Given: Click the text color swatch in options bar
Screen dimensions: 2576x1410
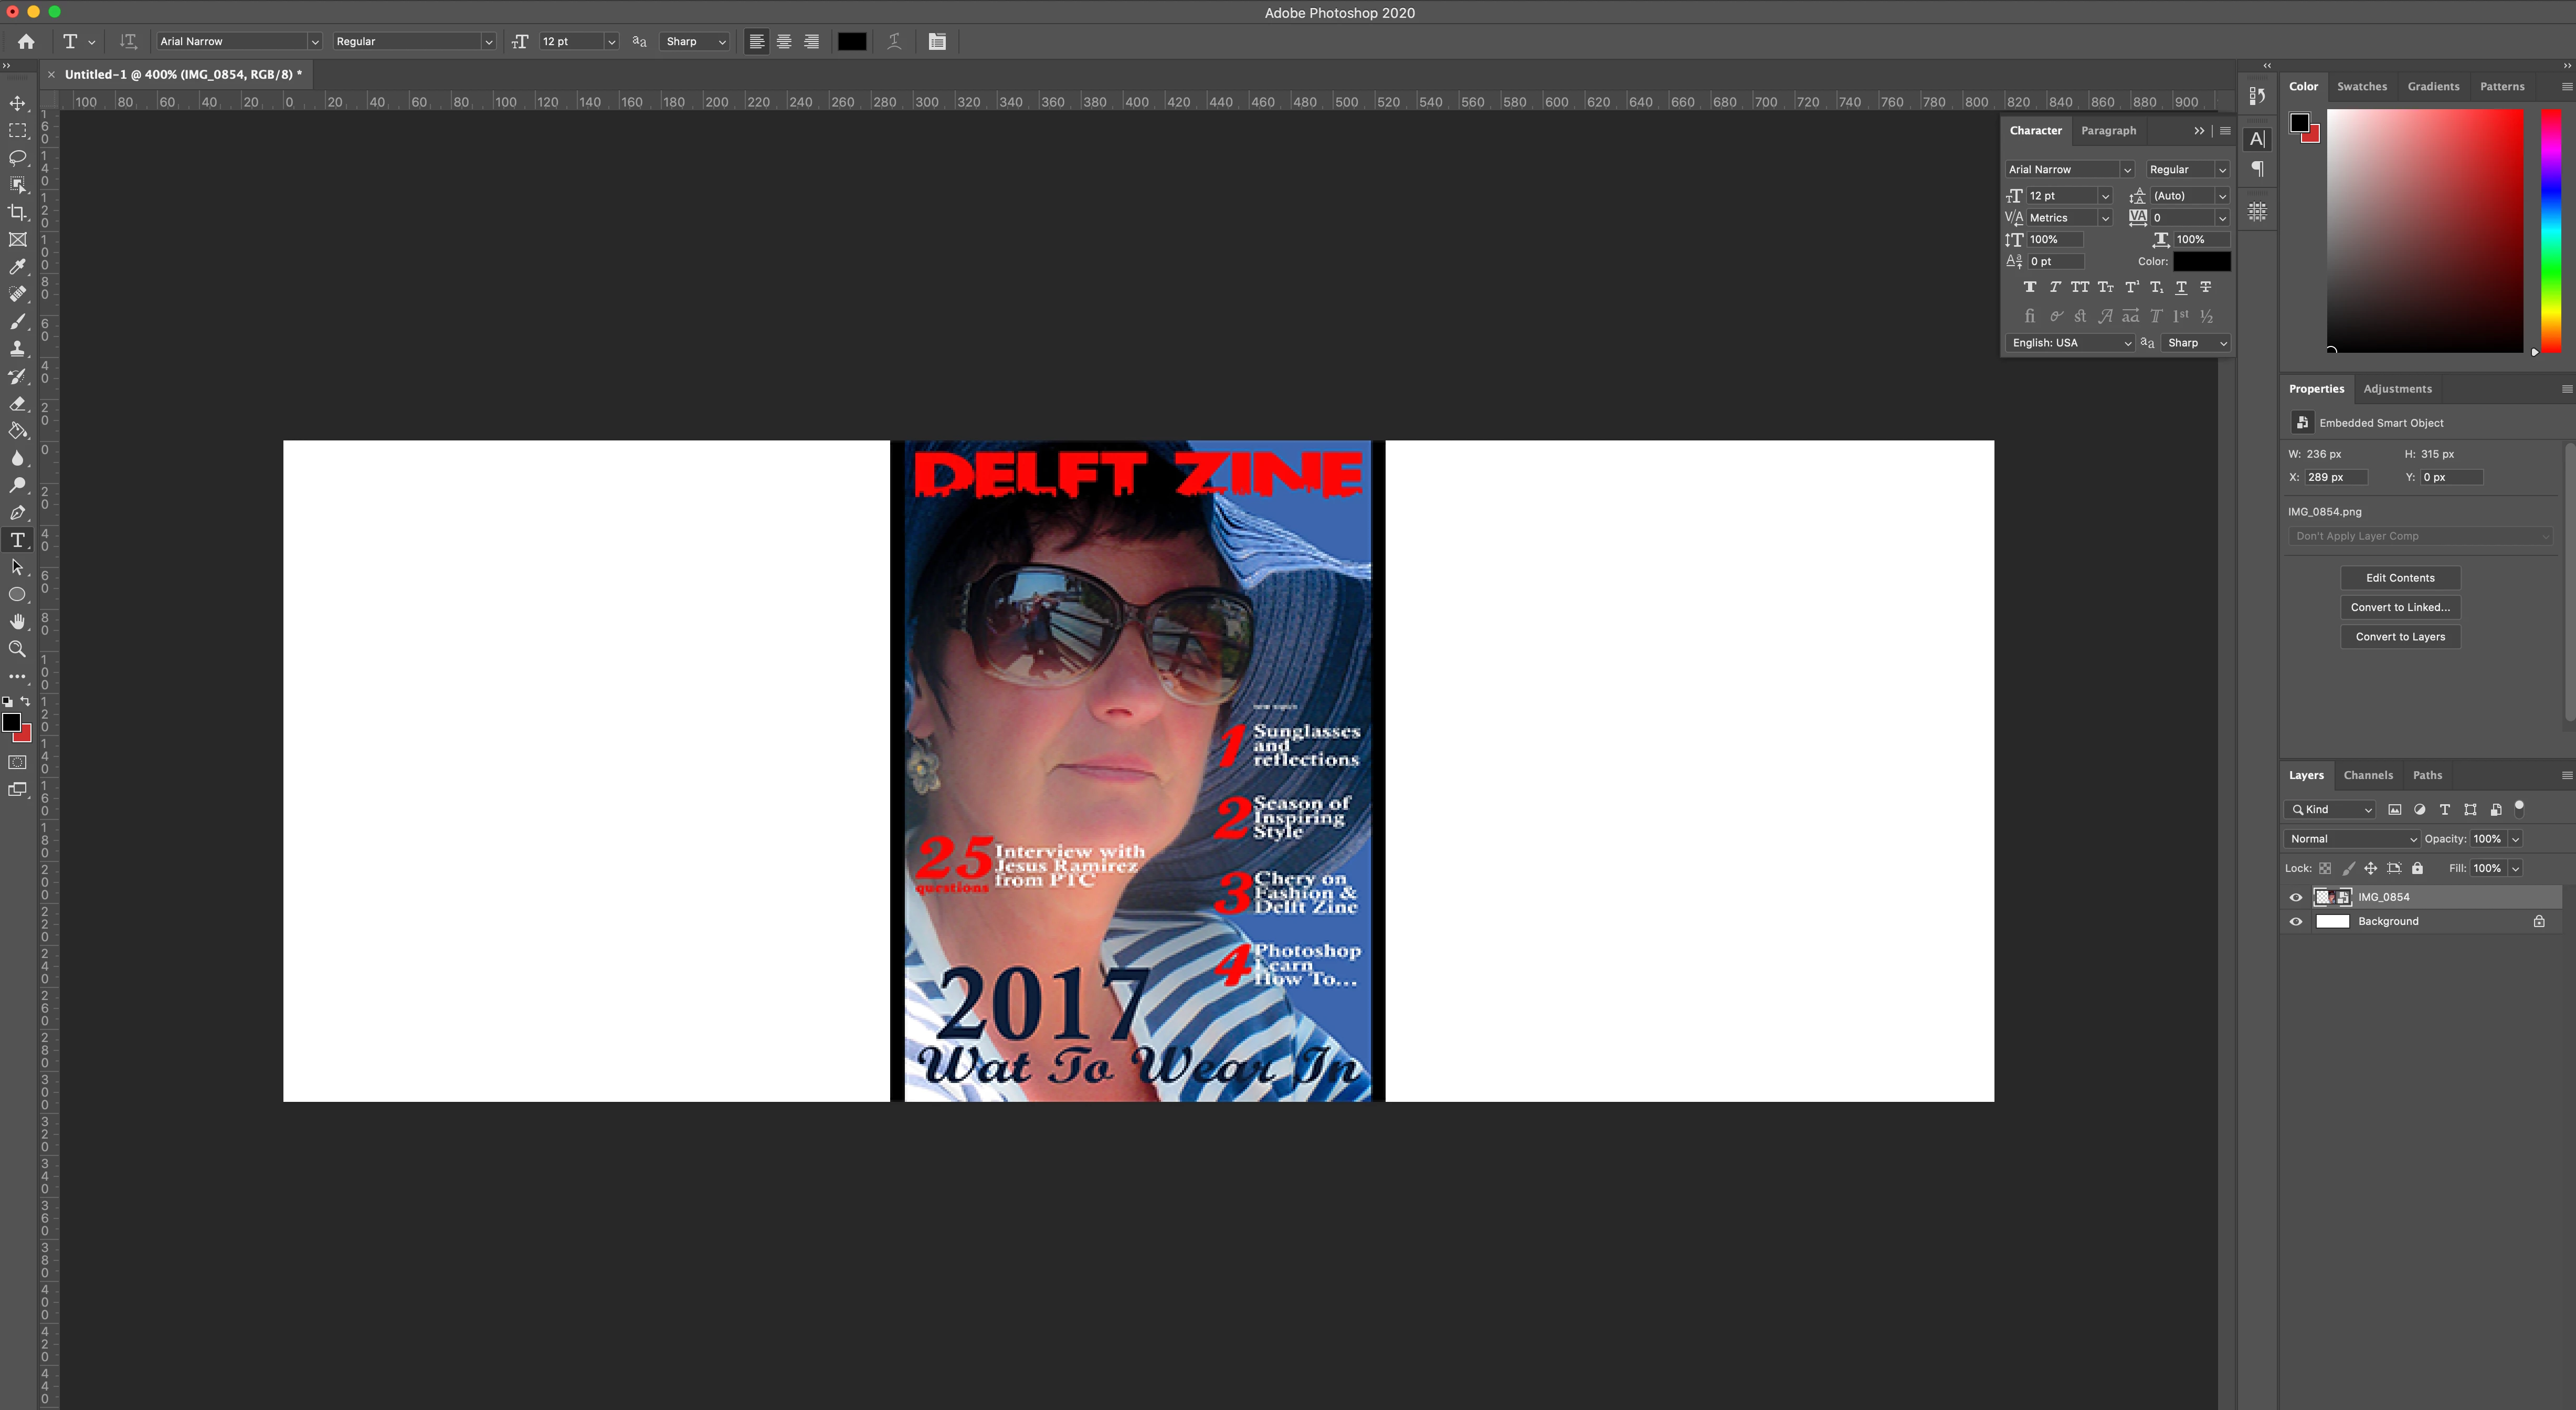Looking at the screenshot, I should point(851,42).
